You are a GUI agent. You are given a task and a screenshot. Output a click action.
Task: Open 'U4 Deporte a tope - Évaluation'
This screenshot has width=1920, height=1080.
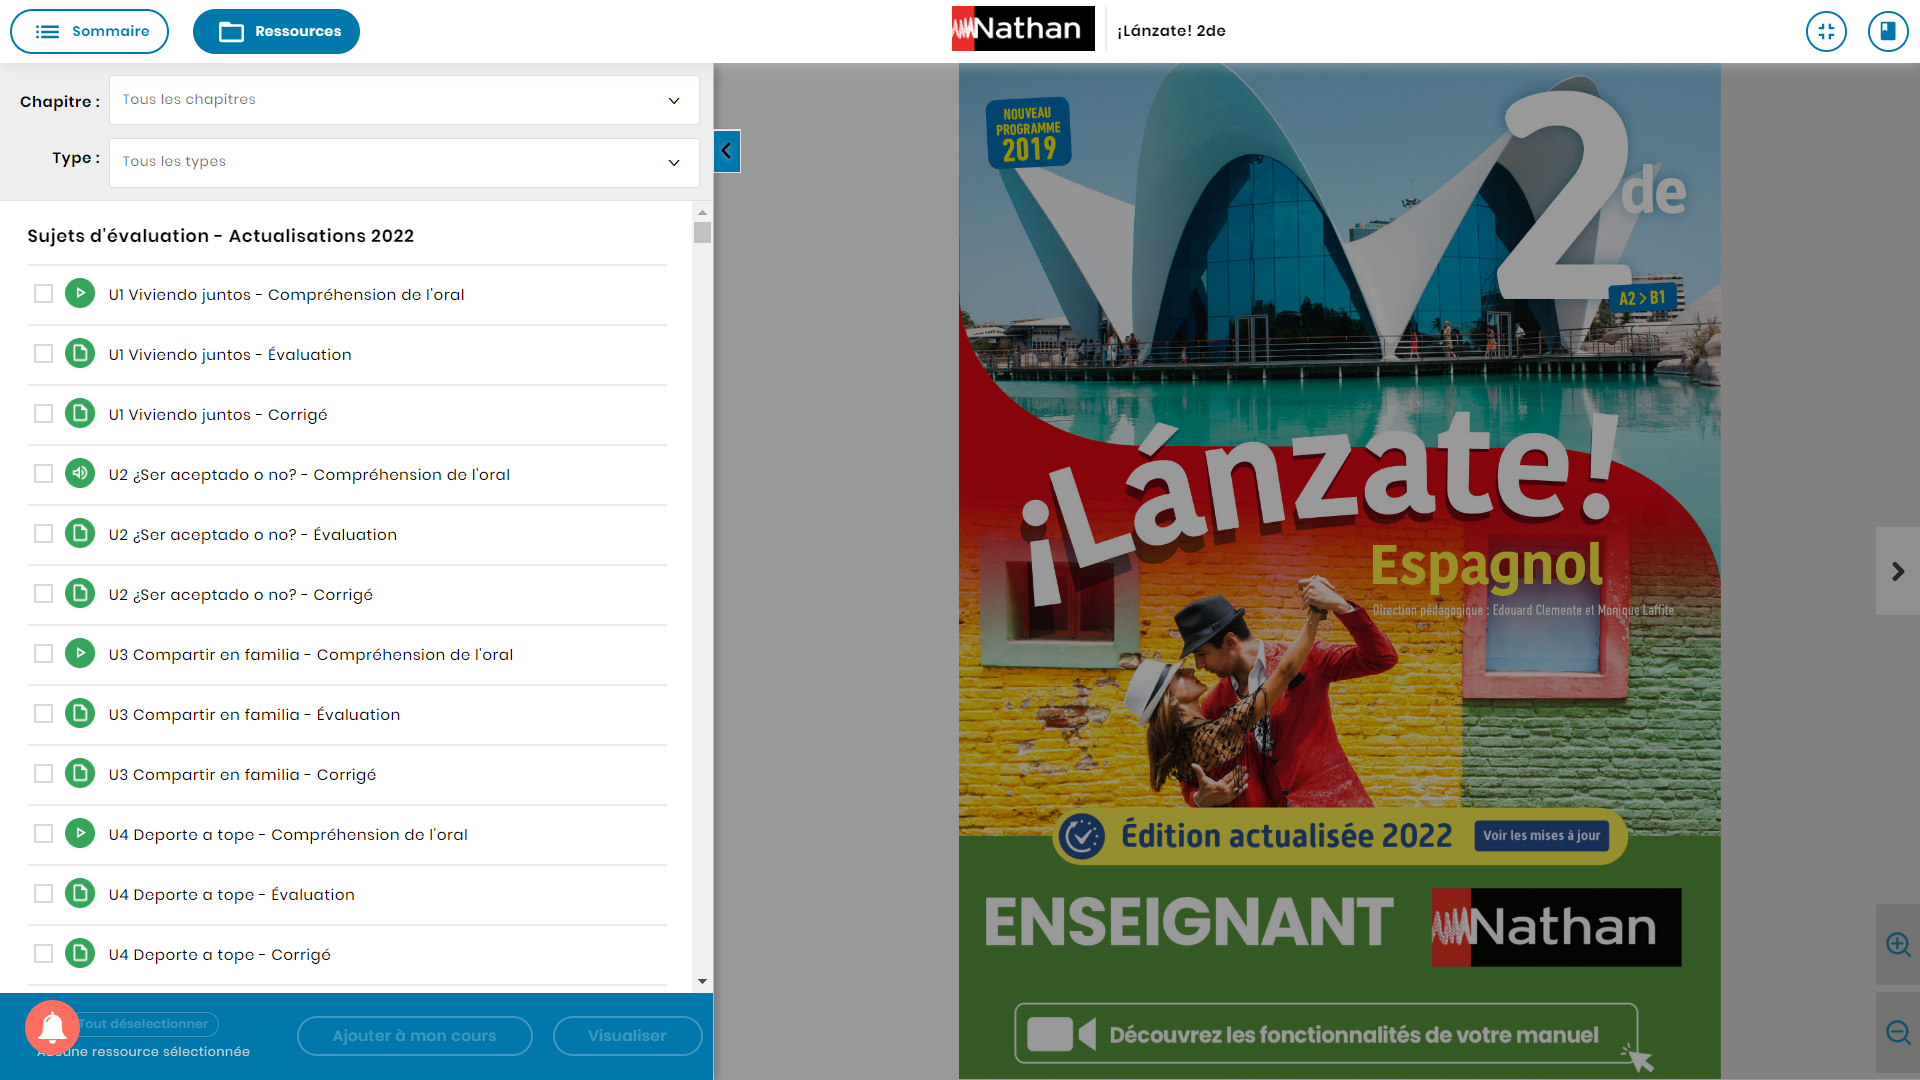coord(231,895)
